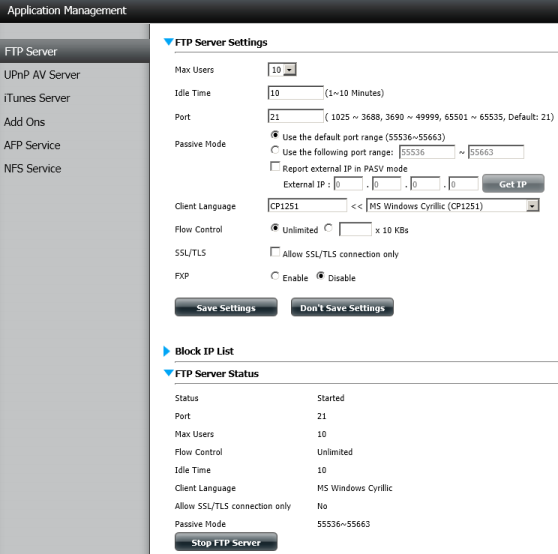Click the Status value 'Started'
Image resolution: width=558 pixels, height=554 pixels.
(x=331, y=398)
